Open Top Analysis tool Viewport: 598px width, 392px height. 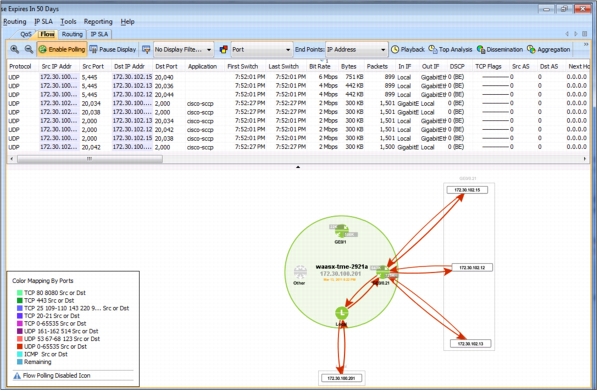pos(450,50)
